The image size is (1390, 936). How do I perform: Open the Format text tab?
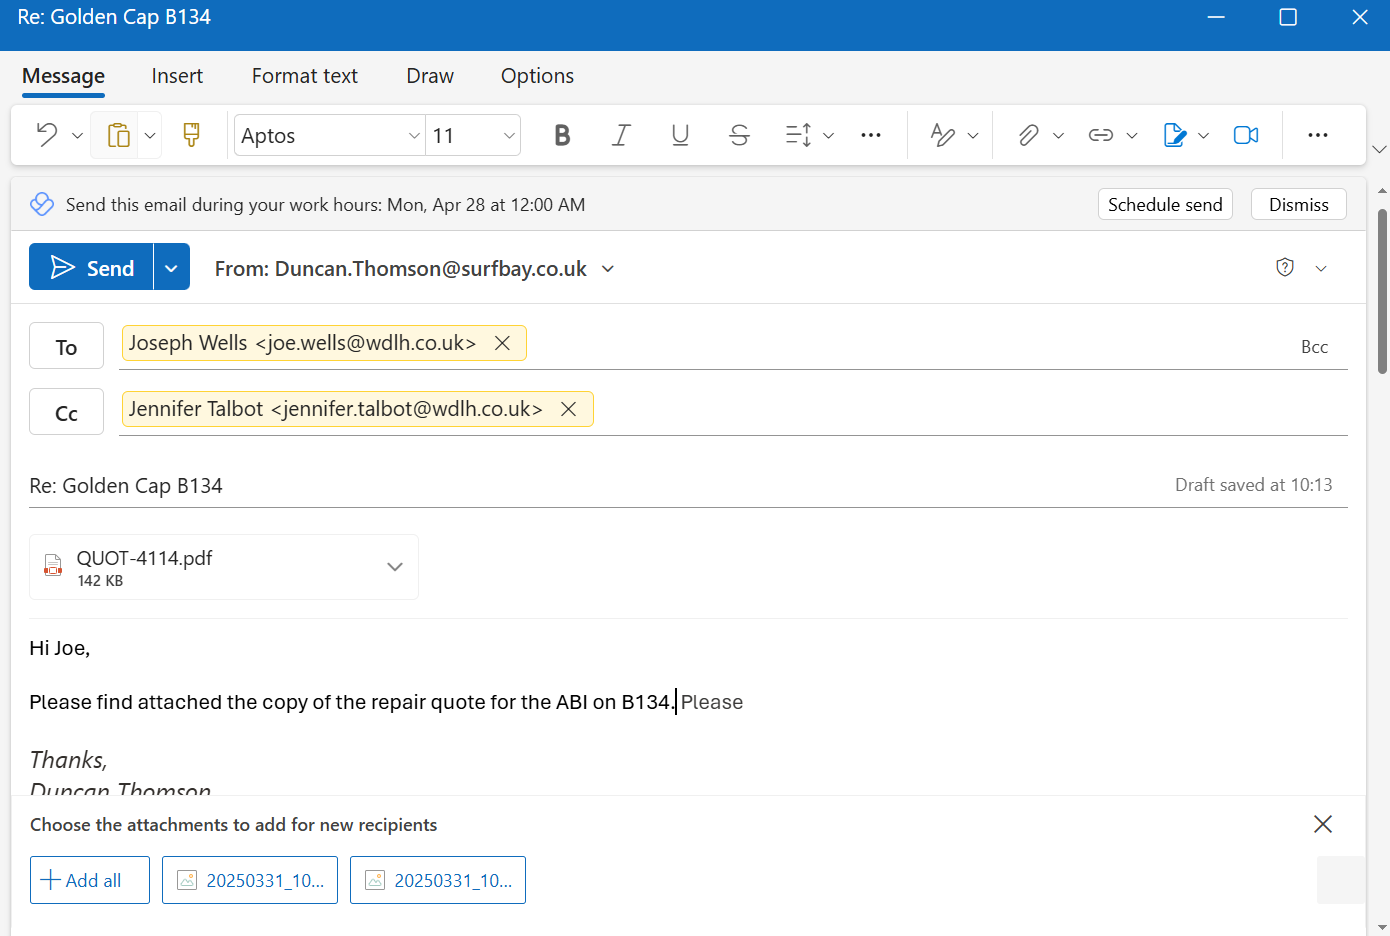pyautogui.click(x=304, y=76)
